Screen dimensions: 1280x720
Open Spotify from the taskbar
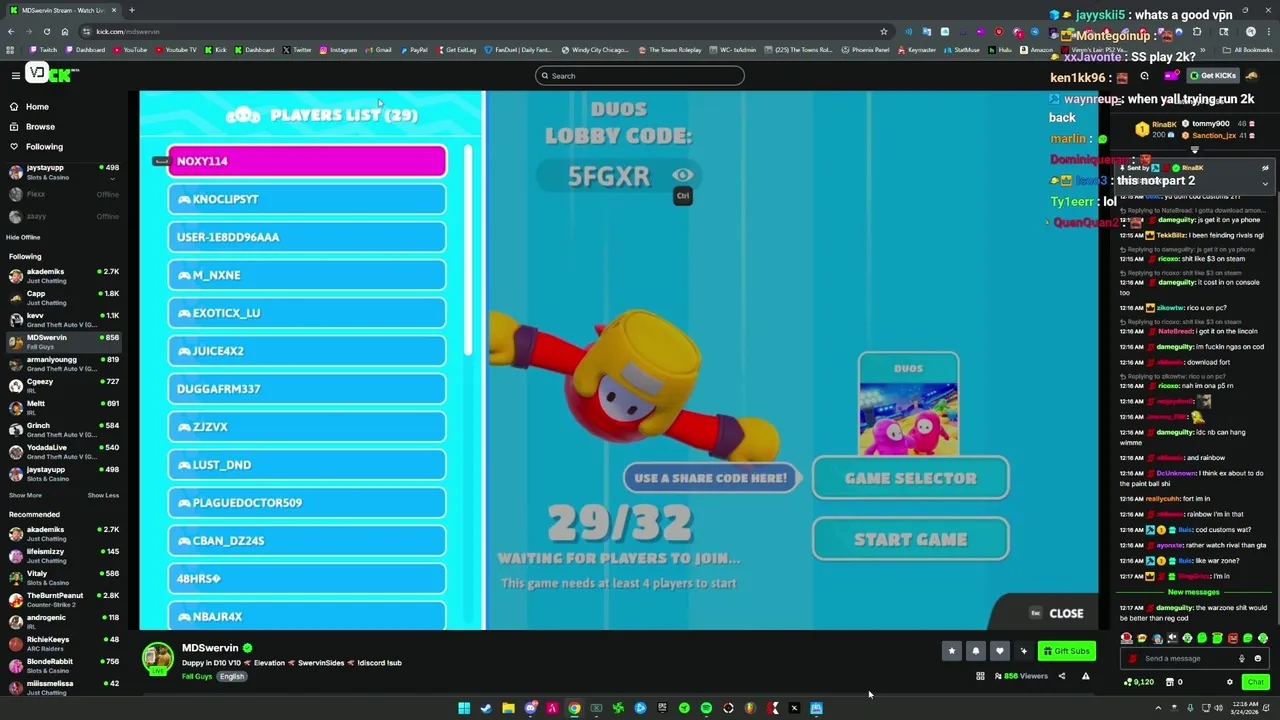click(706, 709)
